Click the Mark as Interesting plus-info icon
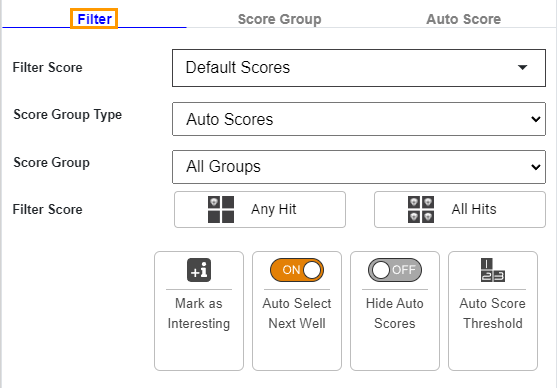 pyautogui.click(x=199, y=270)
